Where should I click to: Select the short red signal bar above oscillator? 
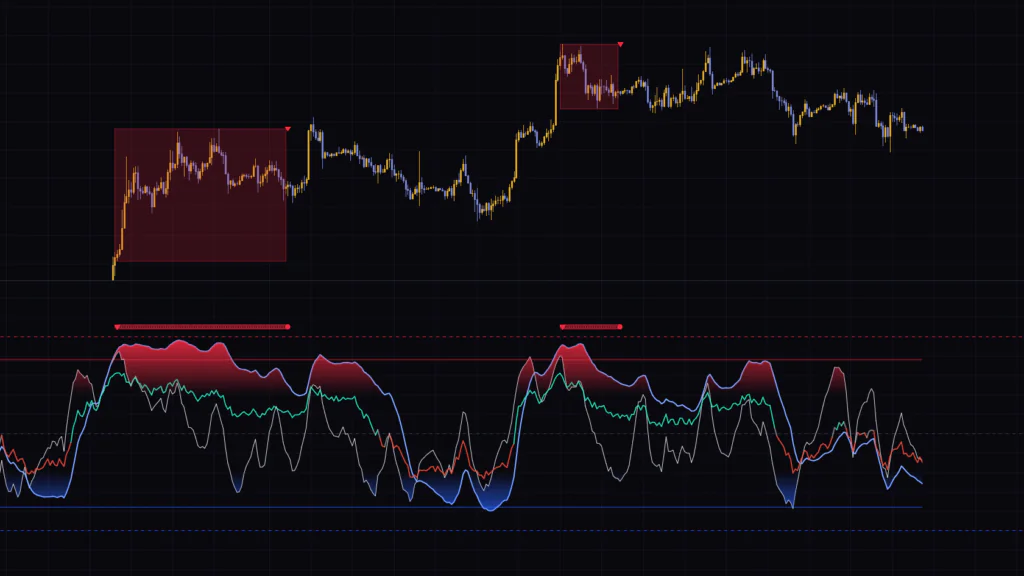coord(591,327)
